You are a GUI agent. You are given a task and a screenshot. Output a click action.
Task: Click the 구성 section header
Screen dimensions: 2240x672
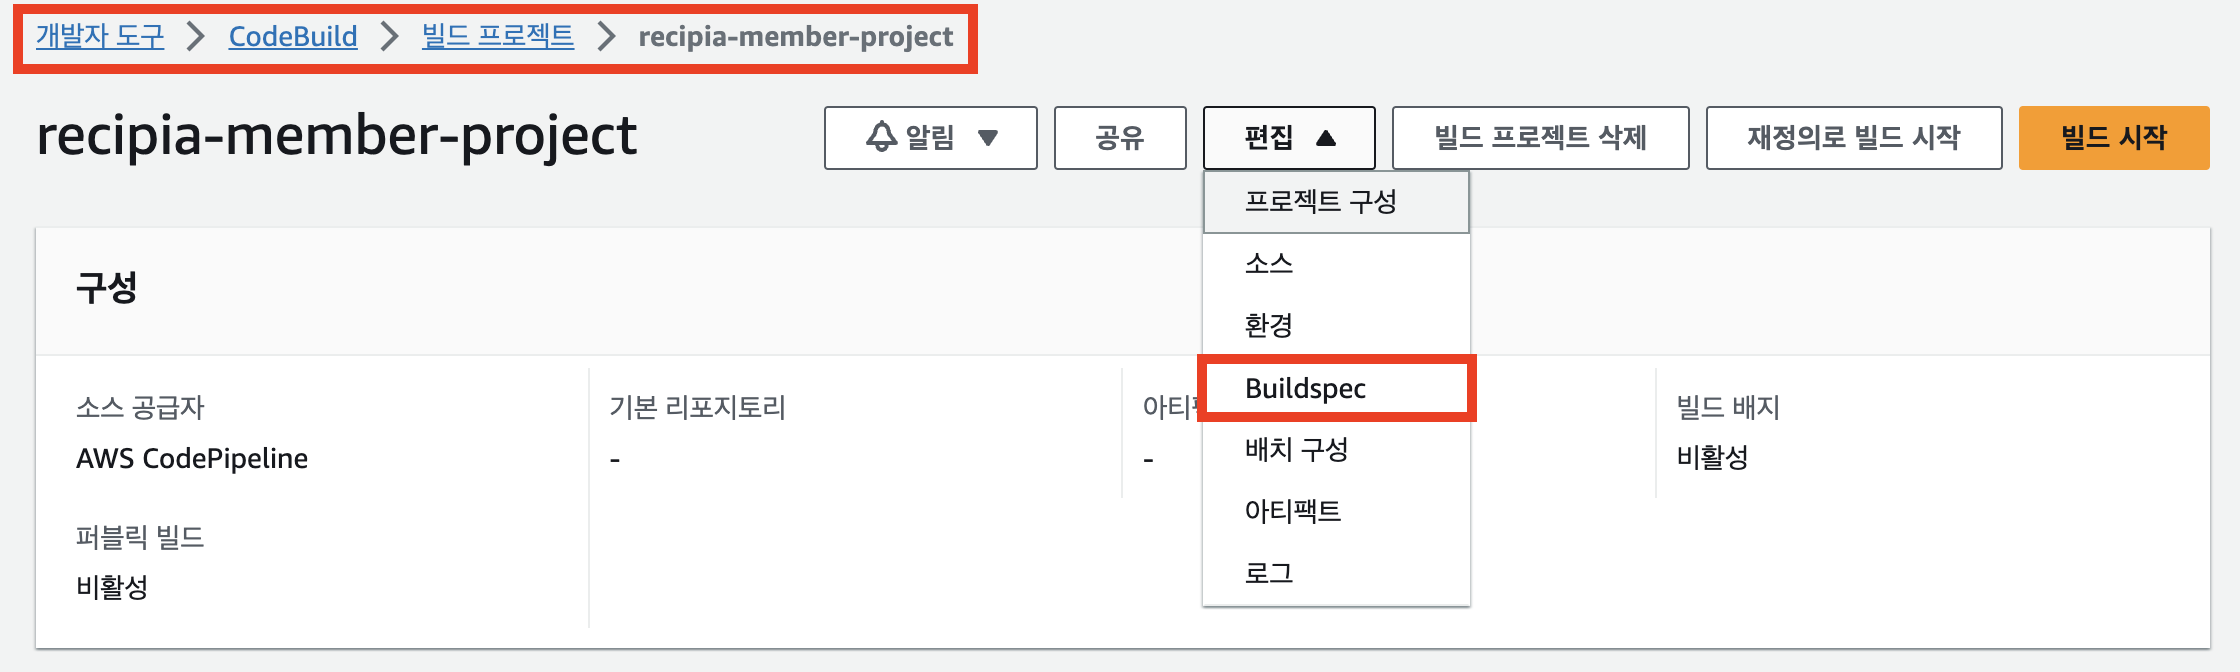tap(104, 287)
